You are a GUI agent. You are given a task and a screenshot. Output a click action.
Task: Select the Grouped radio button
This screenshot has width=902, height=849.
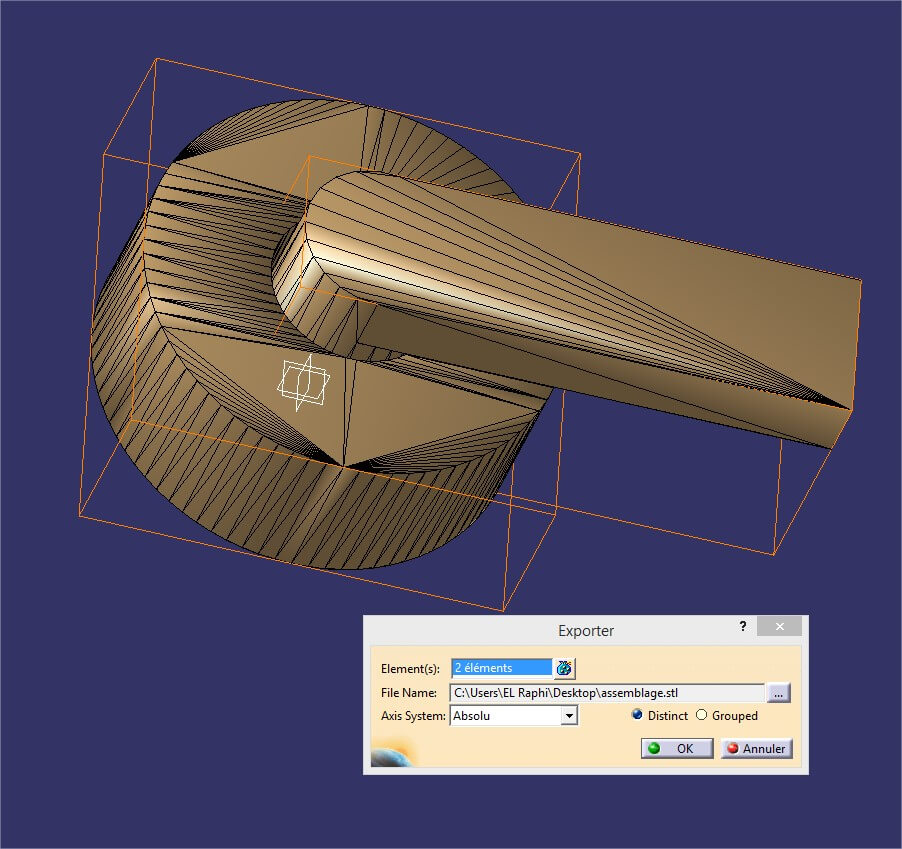click(x=701, y=716)
